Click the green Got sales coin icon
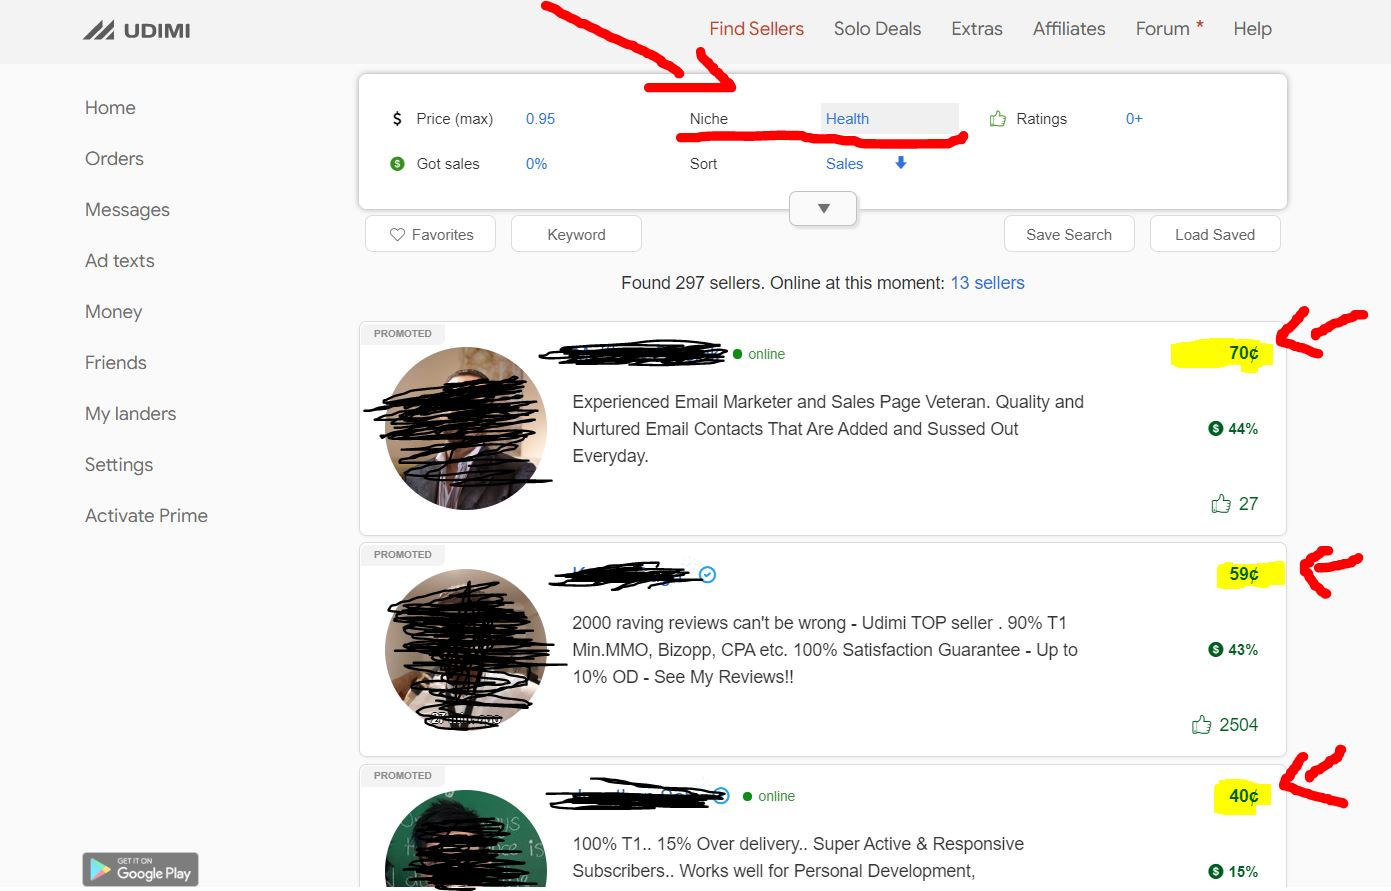The width and height of the screenshot is (1391, 891). 397,164
